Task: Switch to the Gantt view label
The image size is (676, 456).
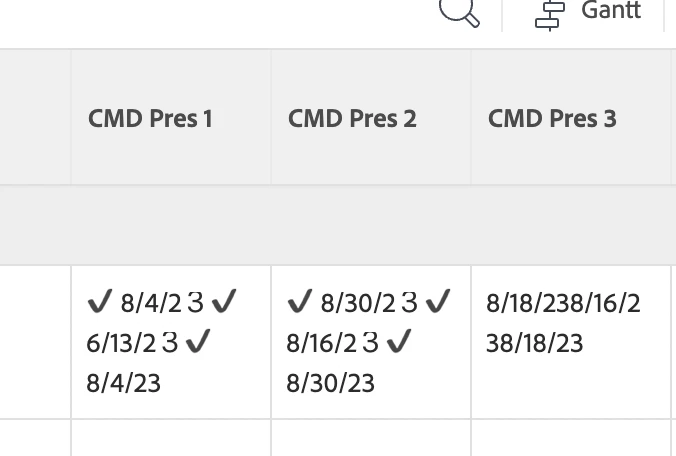Action: [x=611, y=10]
